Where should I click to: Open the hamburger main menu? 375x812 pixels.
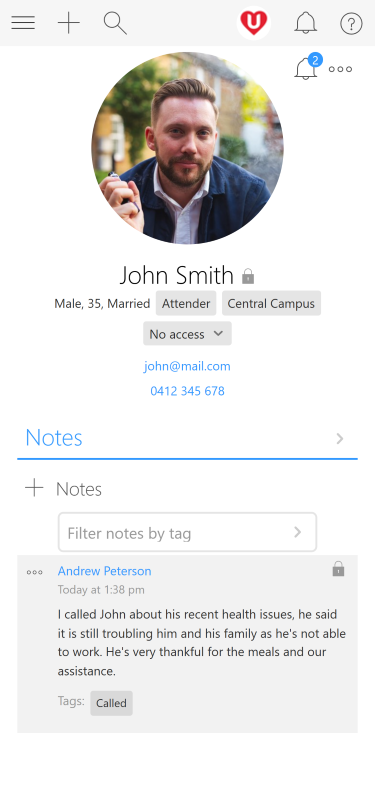pos(23,23)
